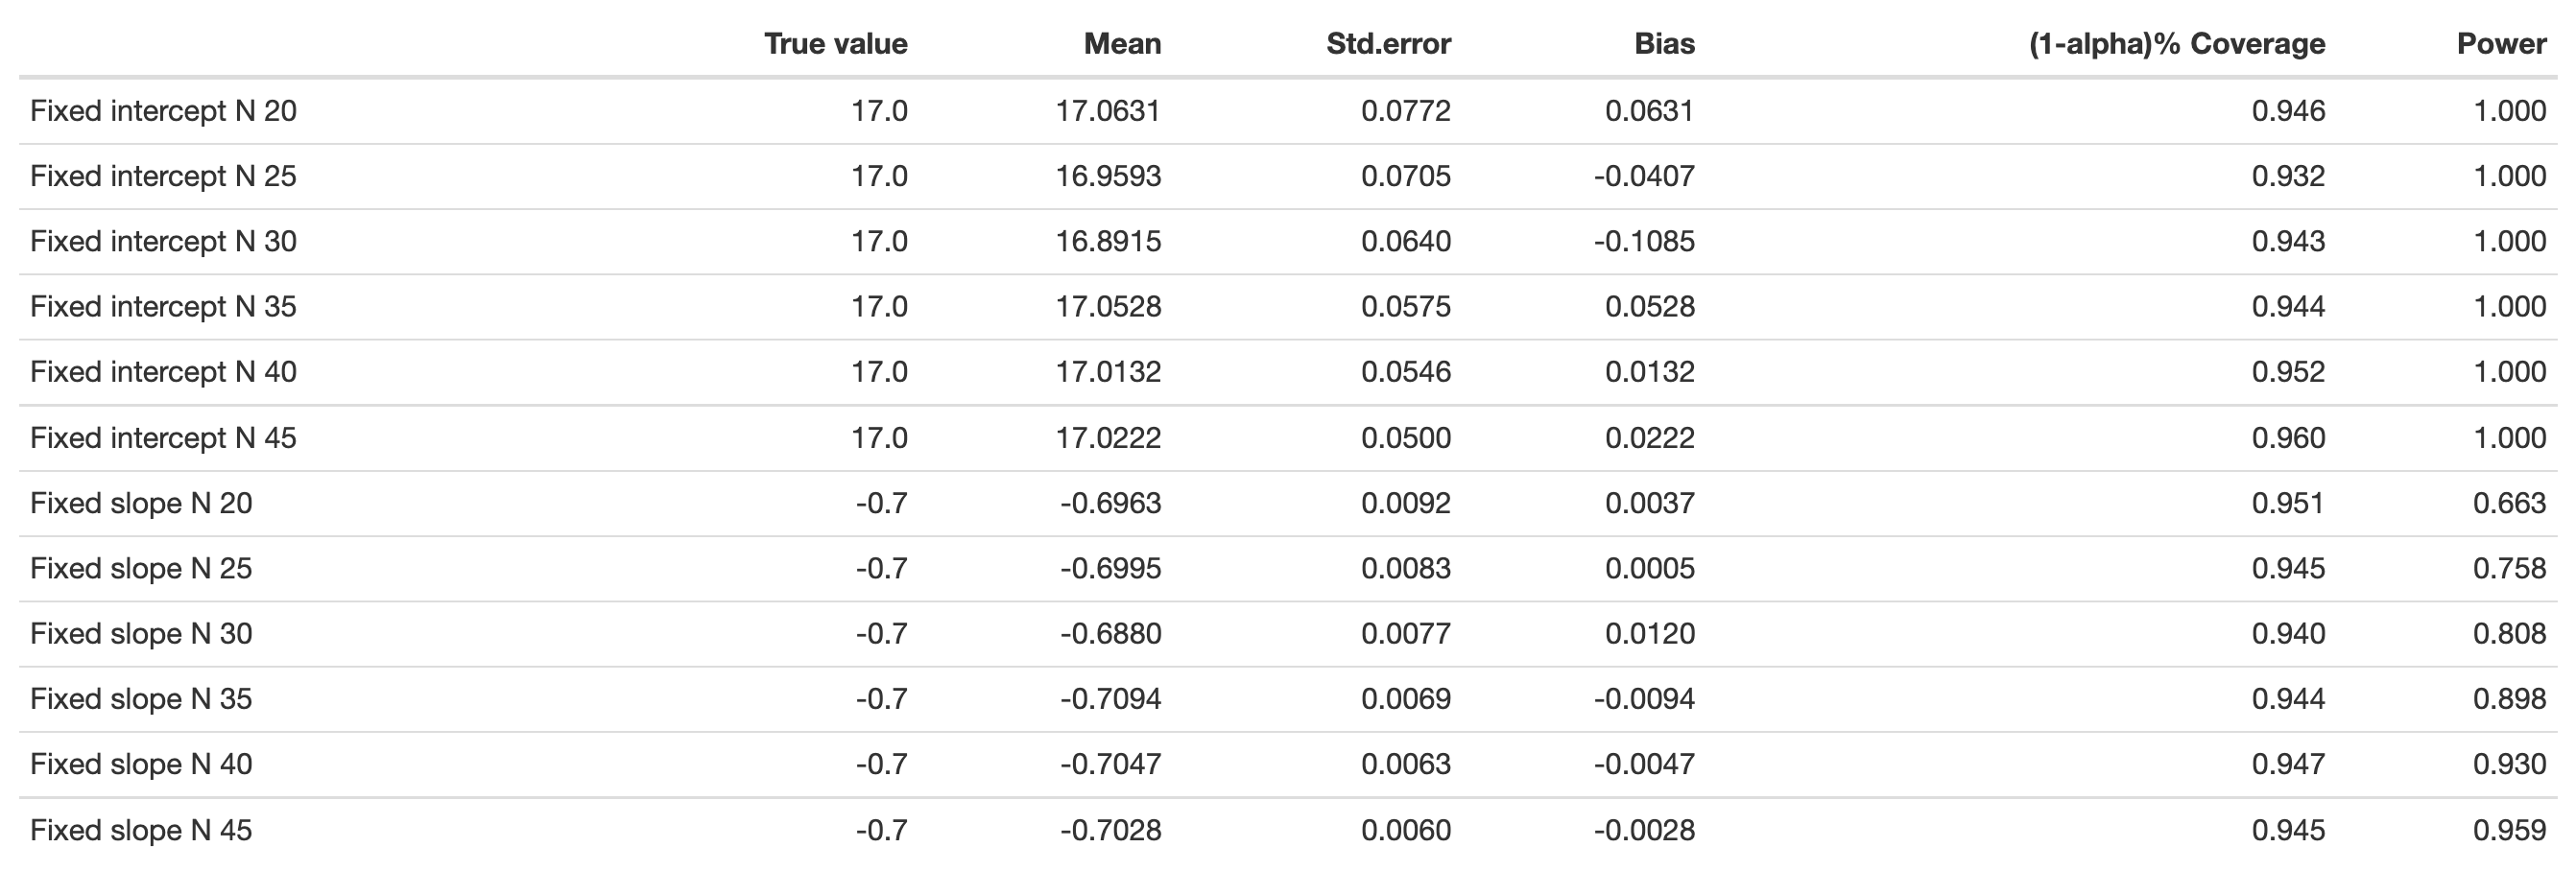This screenshot has height=871, width=2576.
Task: Select the Fixed slope N 45 row label
Action: pos(141,830)
